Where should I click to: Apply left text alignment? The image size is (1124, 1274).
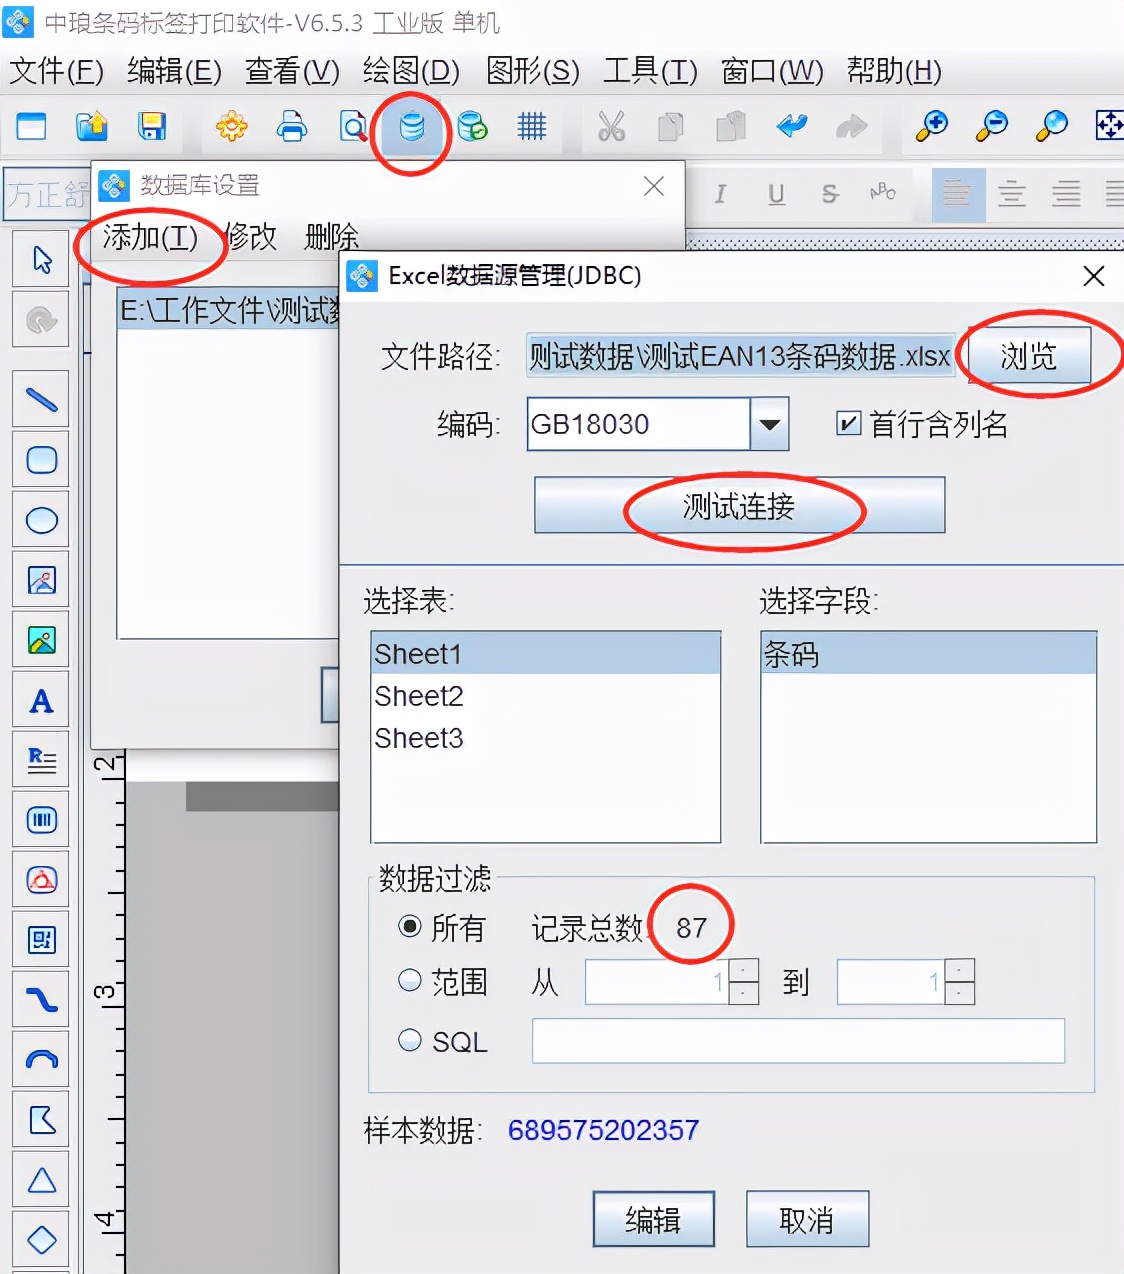pyautogui.click(x=957, y=194)
